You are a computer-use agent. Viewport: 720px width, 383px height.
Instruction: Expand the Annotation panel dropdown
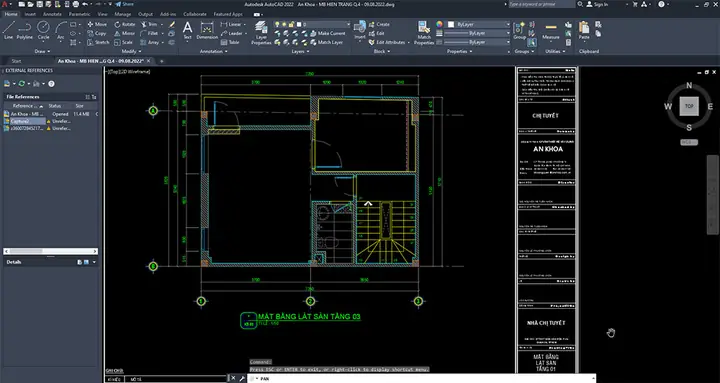214,51
